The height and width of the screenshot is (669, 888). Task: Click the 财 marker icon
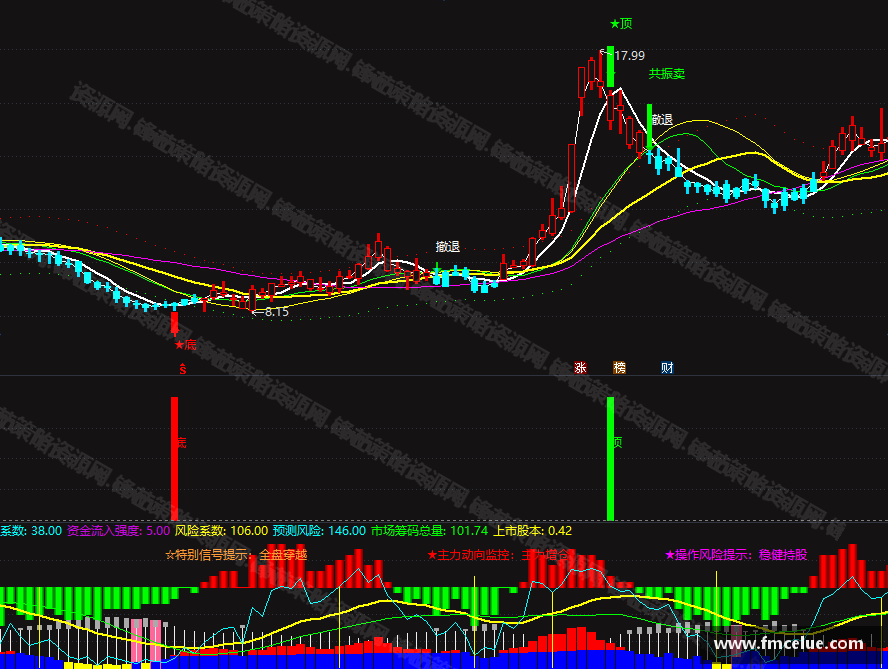667,368
